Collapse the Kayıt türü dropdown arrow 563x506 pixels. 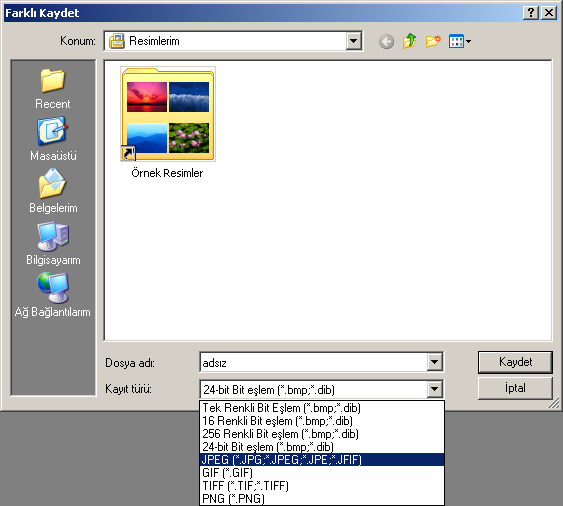tap(434, 389)
